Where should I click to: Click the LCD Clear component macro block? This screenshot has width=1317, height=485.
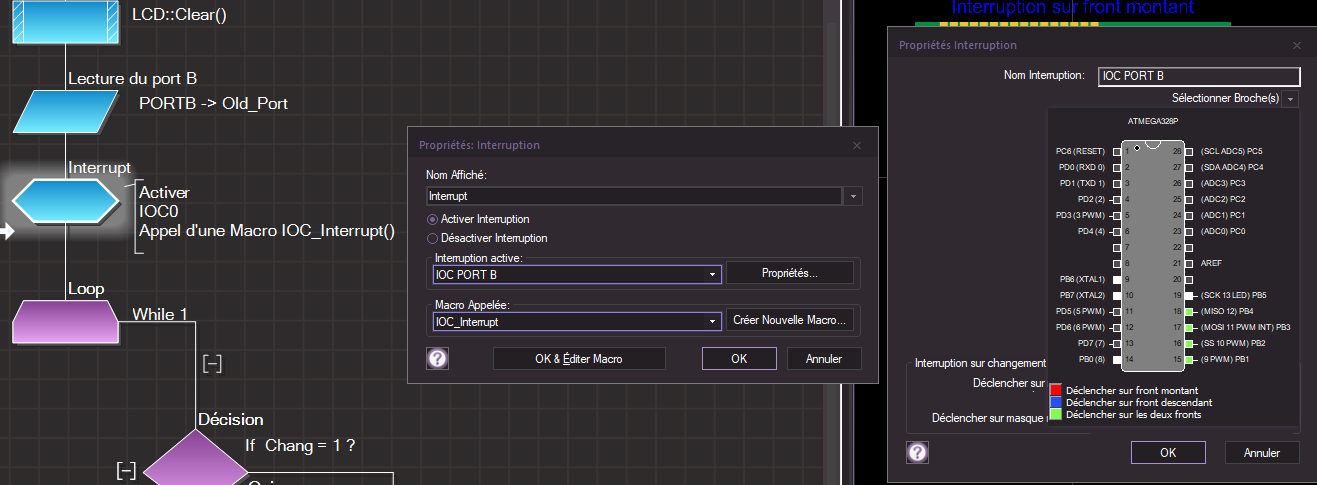tap(66, 20)
